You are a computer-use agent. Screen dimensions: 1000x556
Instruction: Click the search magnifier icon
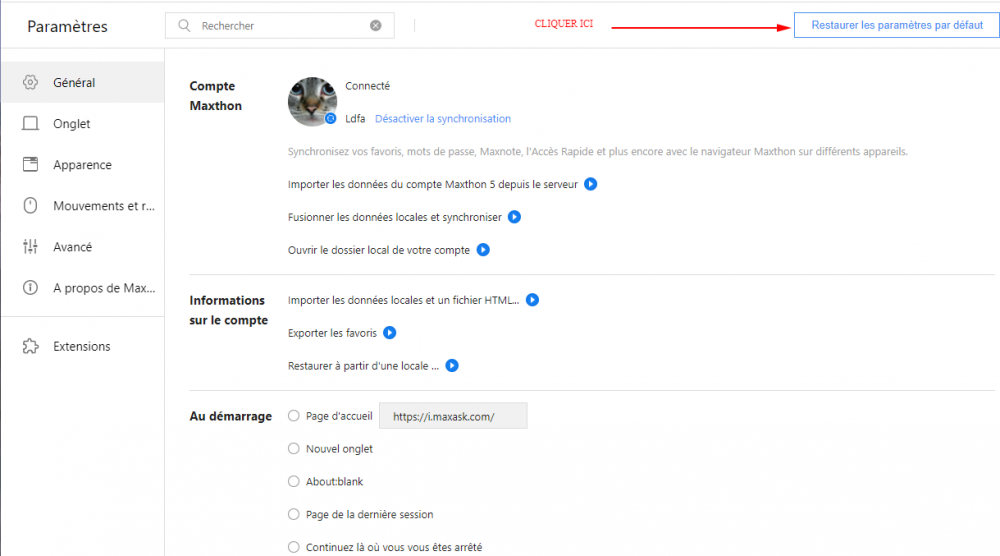(184, 26)
